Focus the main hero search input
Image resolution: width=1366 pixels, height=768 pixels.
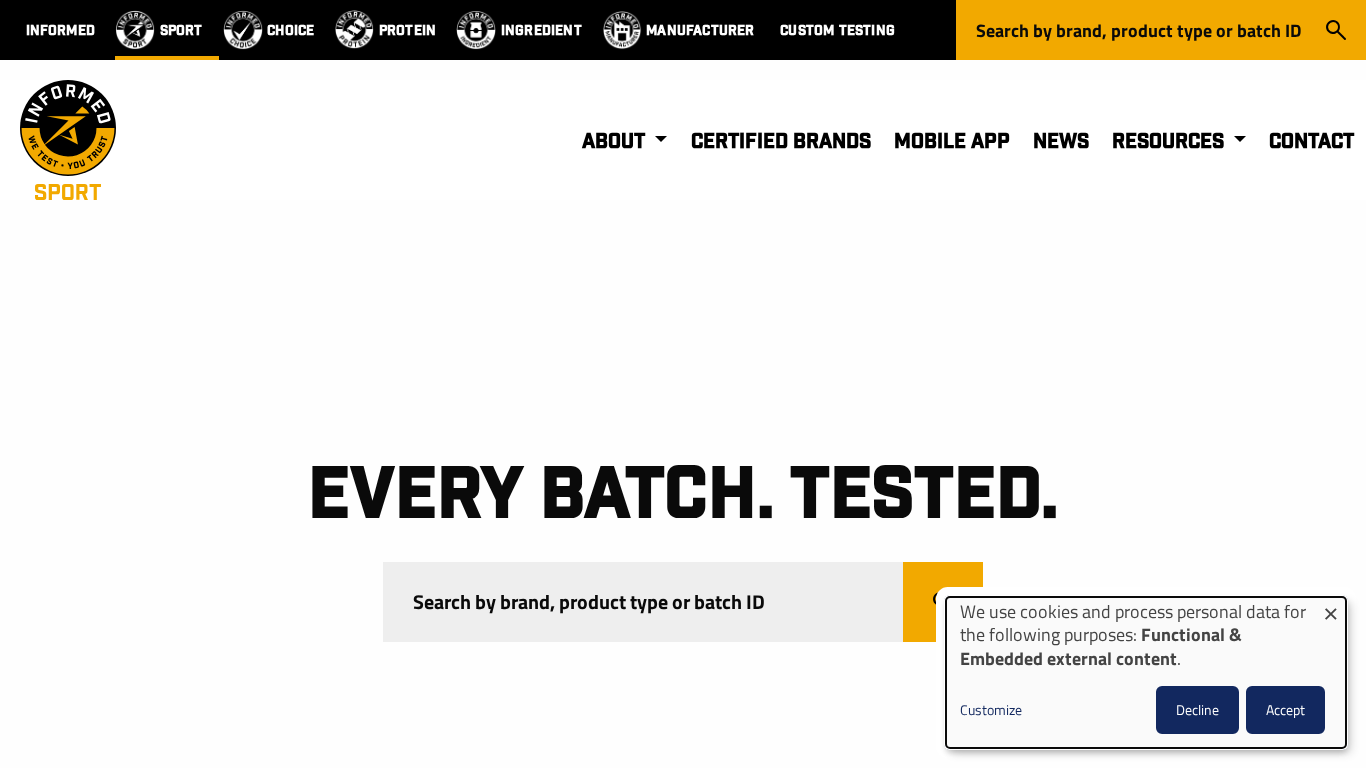pyautogui.click(x=643, y=602)
